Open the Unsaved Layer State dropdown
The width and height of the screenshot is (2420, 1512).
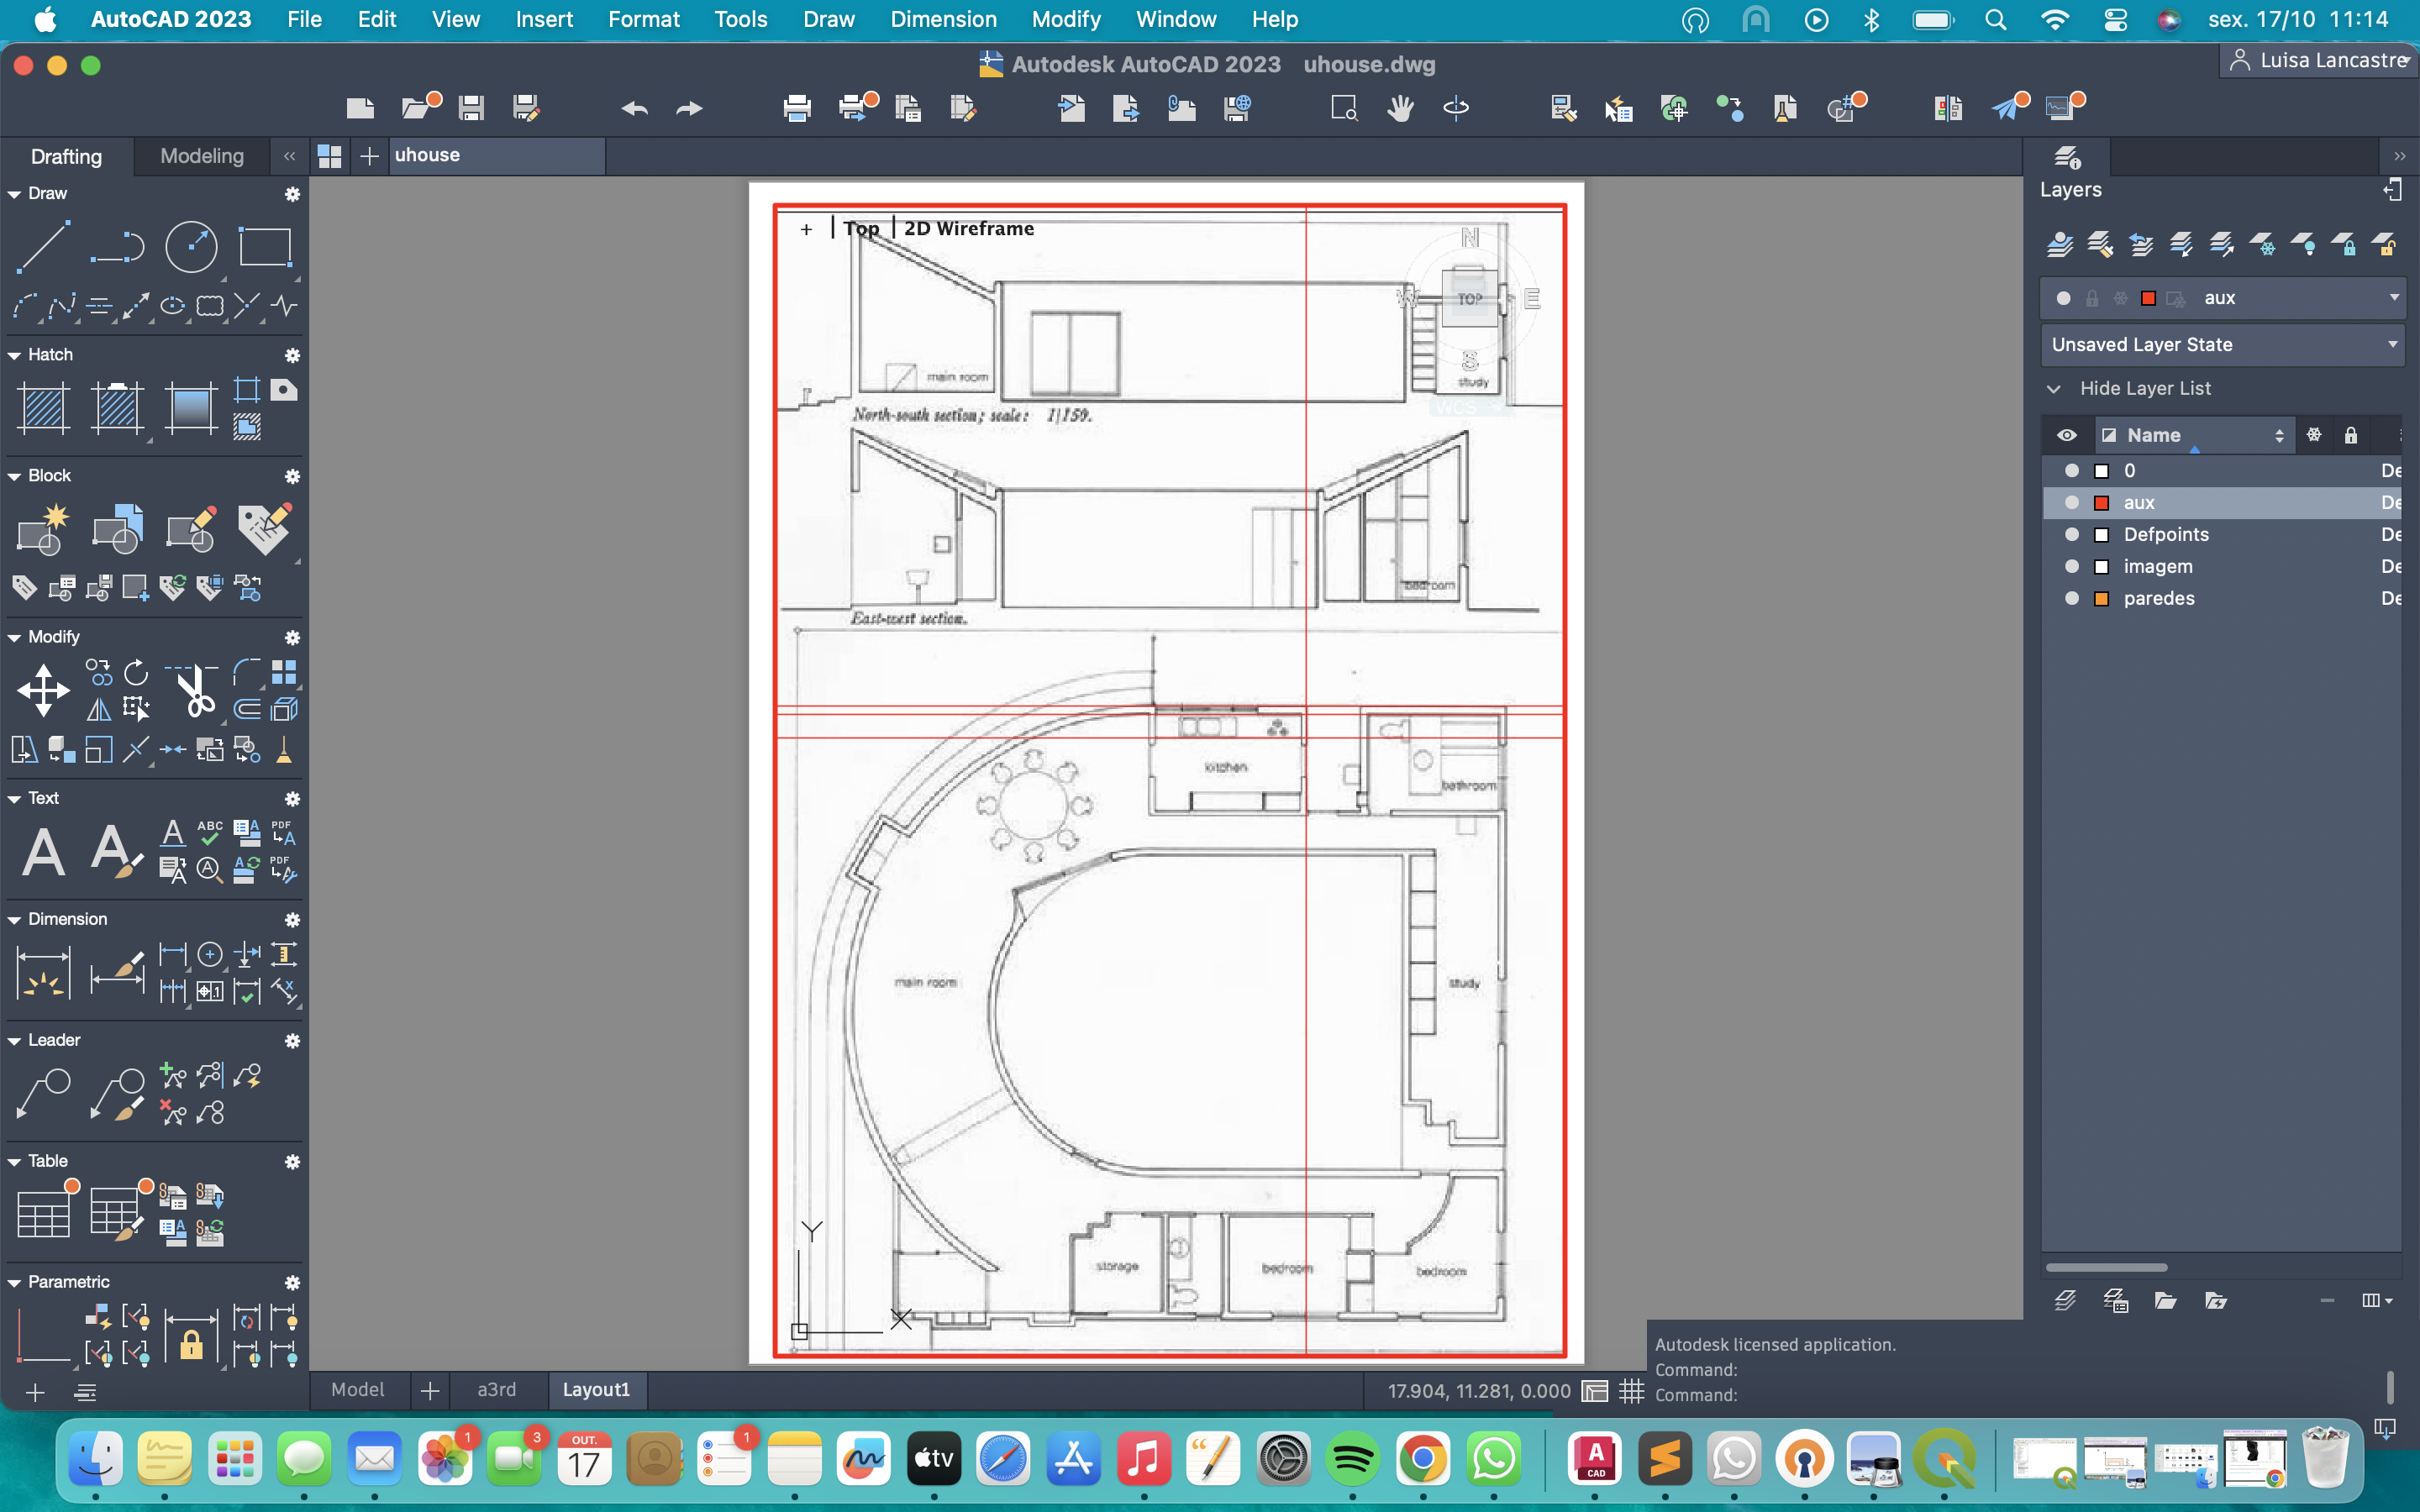pos(2392,344)
